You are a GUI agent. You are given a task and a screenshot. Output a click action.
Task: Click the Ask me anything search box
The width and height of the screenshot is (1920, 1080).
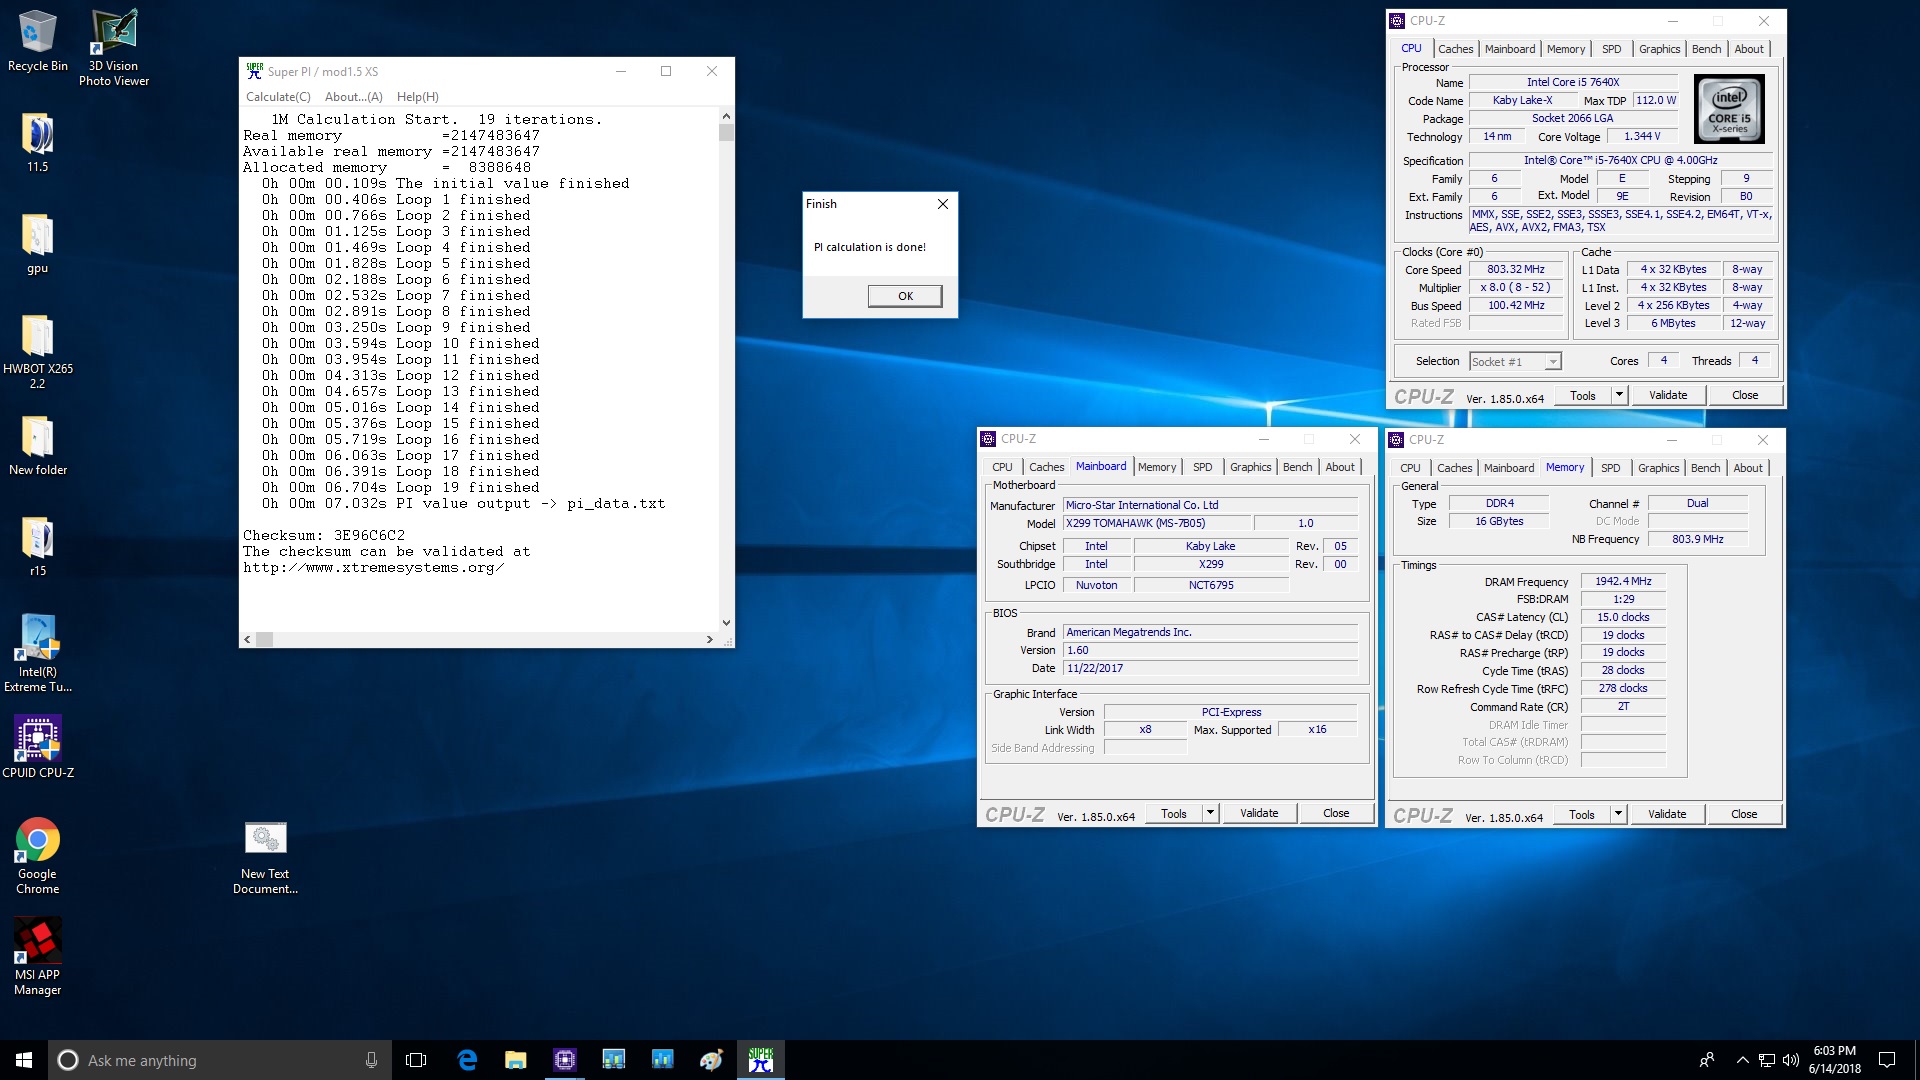(220, 1060)
